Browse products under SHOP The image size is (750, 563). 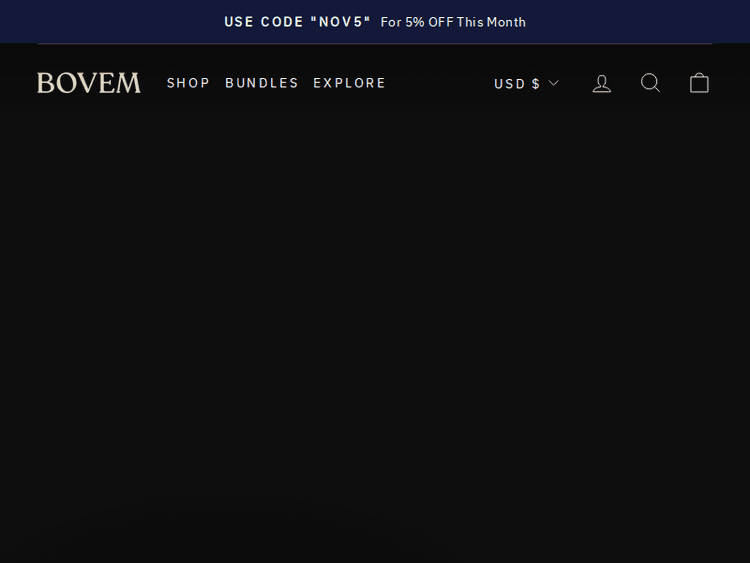[x=188, y=83]
